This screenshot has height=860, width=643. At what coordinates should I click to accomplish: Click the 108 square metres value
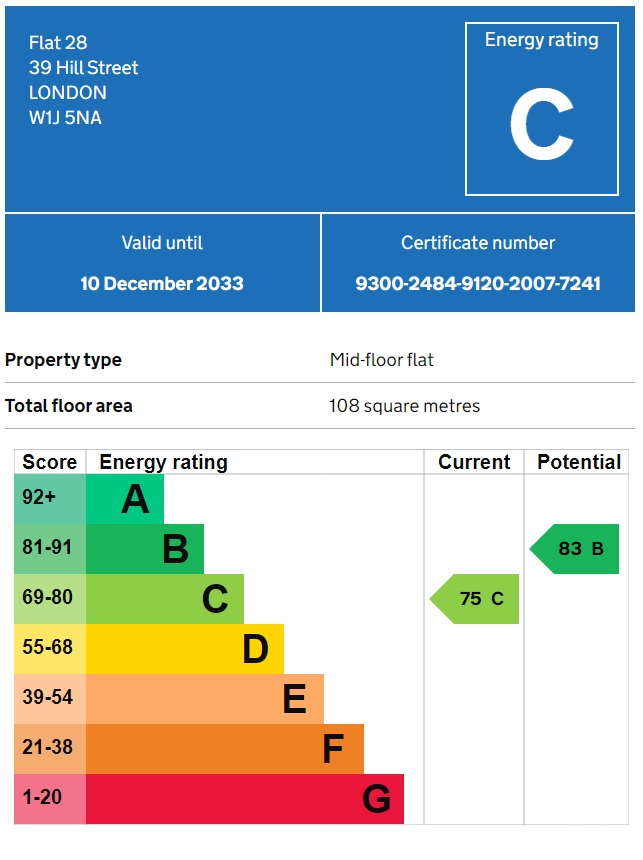[404, 406]
